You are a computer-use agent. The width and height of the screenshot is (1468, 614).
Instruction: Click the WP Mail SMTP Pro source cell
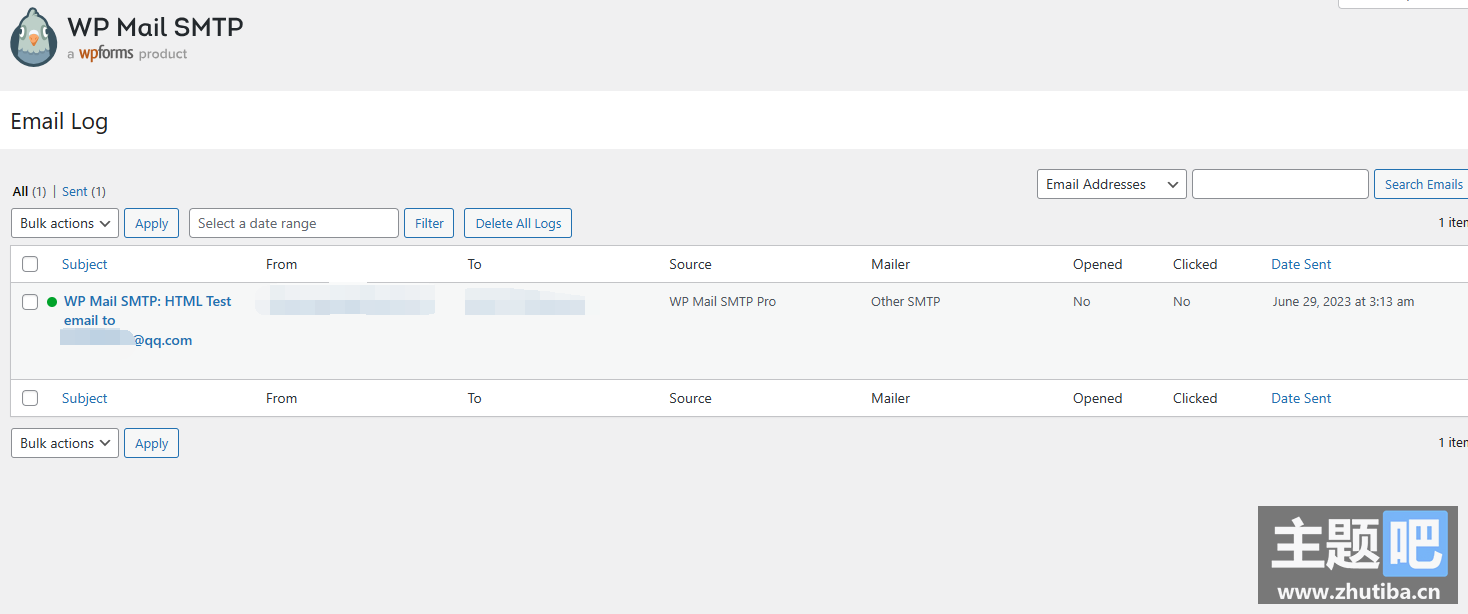[722, 301]
